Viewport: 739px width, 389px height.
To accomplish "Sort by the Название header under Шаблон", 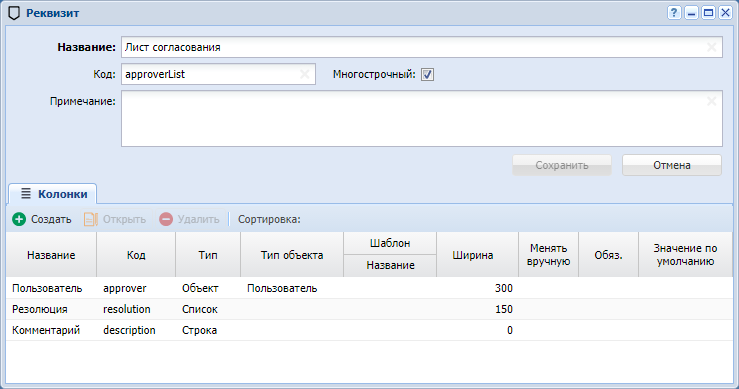I will pos(390,265).
